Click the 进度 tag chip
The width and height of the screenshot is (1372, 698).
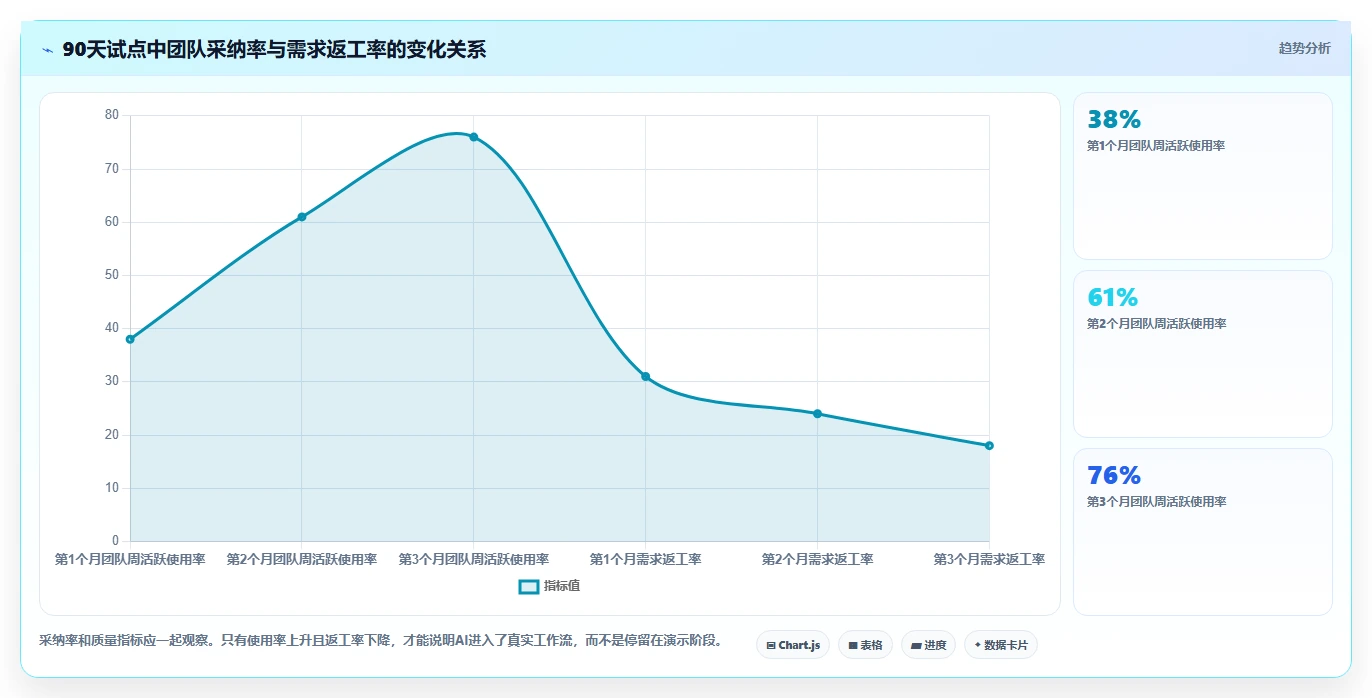pyautogui.click(x=928, y=645)
